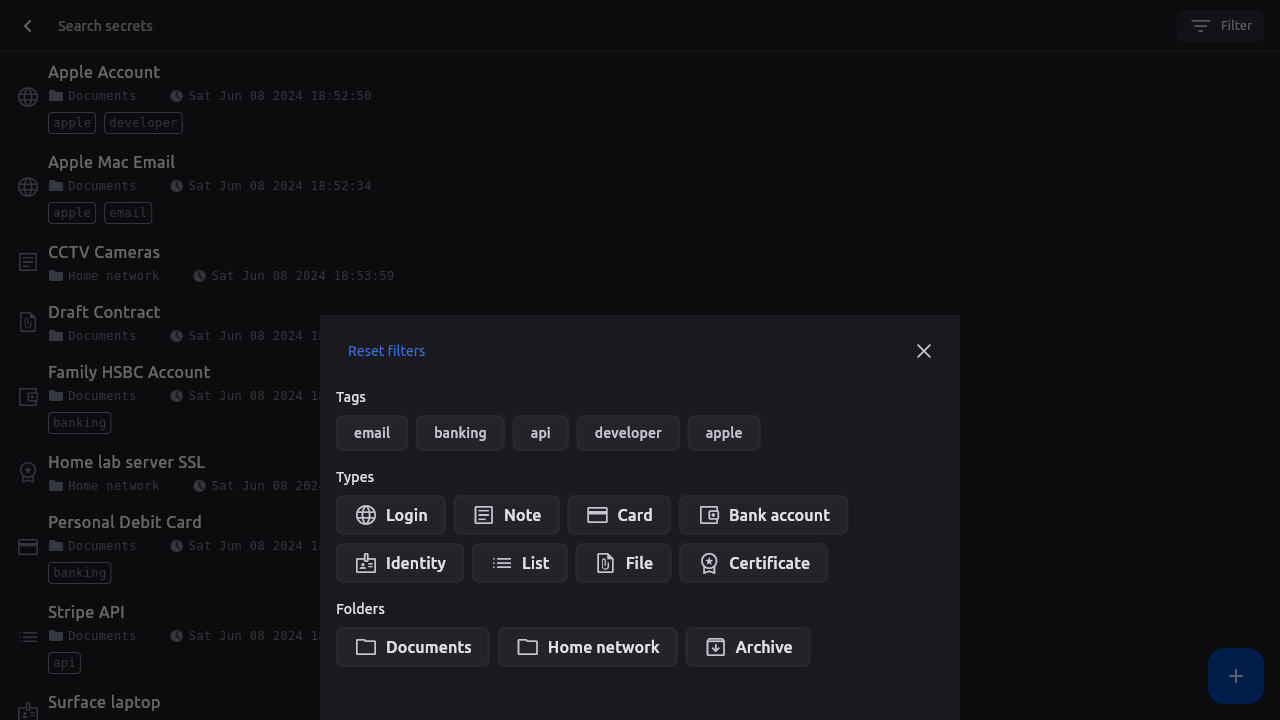Open the Filter button at top right

click(x=1220, y=26)
